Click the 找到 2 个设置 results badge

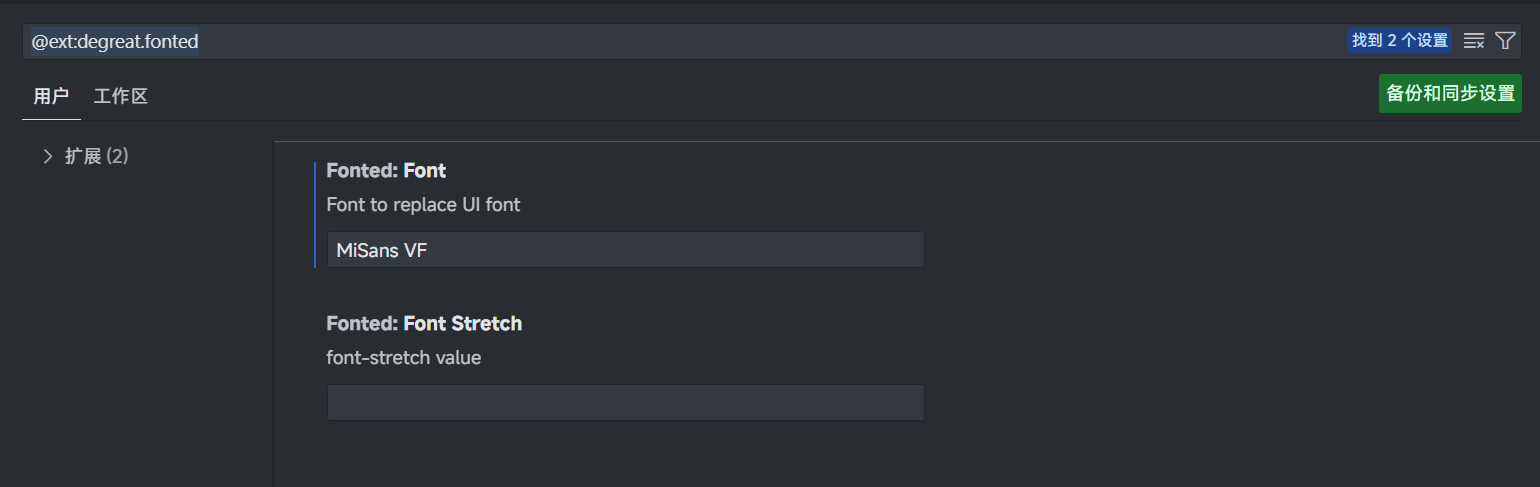(1400, 41)
